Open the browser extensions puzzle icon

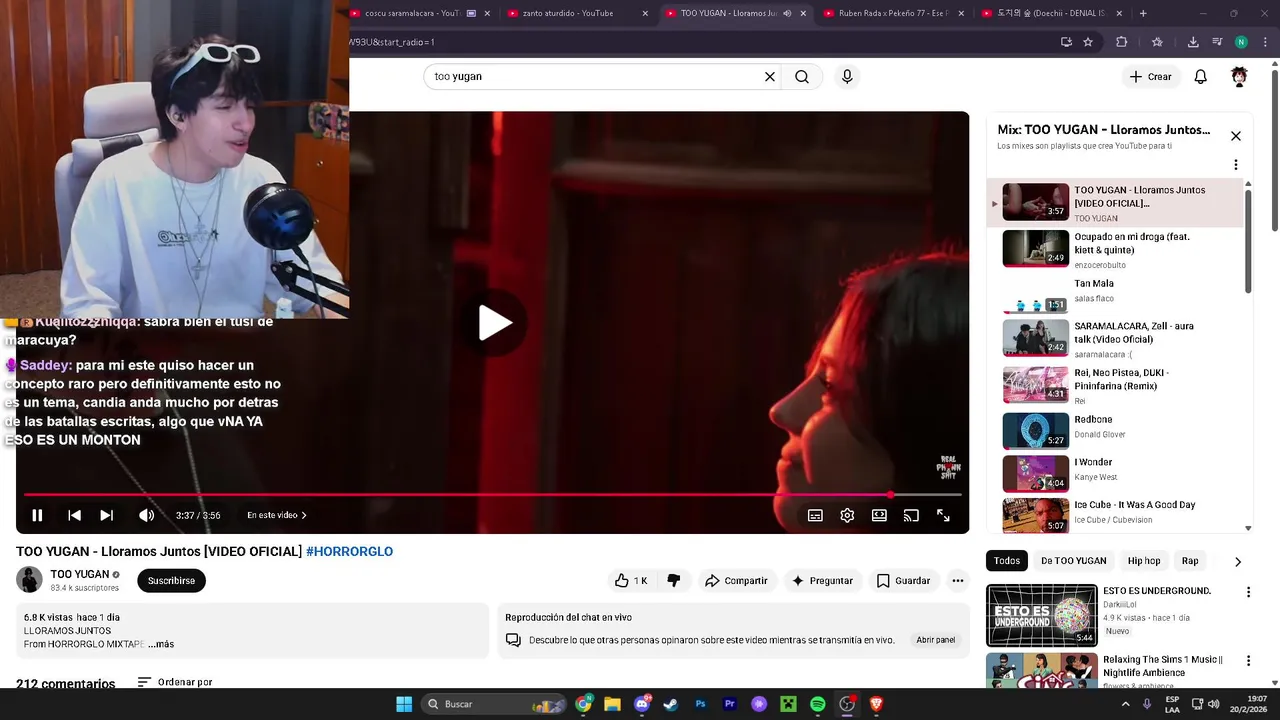tap(1121, 42)
